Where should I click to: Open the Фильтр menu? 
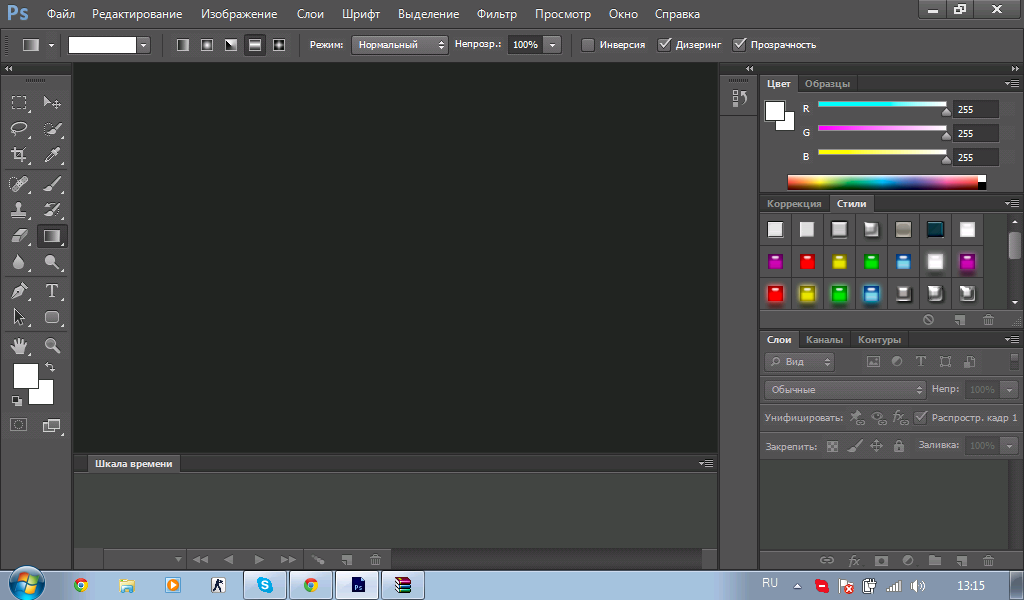(497, 15)
